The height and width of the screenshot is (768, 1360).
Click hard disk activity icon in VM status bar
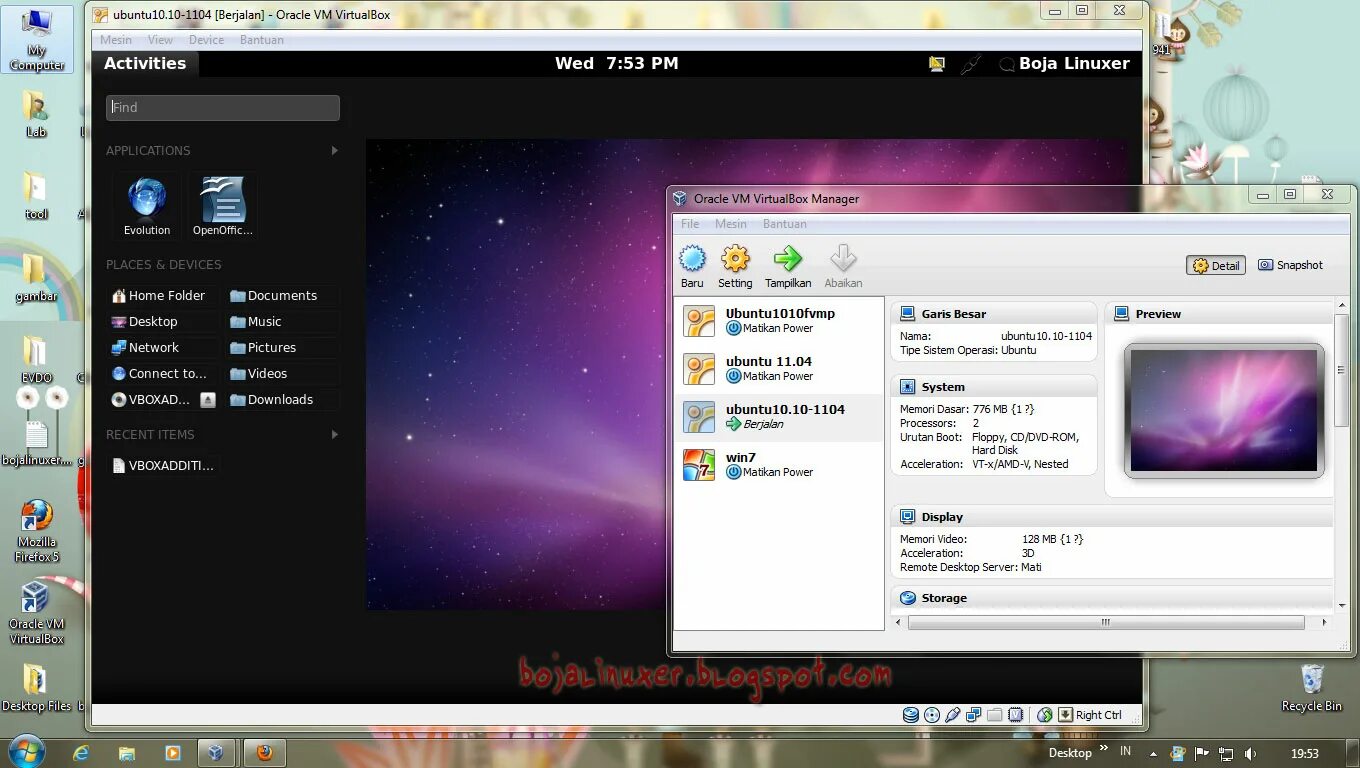coord(911,715)
